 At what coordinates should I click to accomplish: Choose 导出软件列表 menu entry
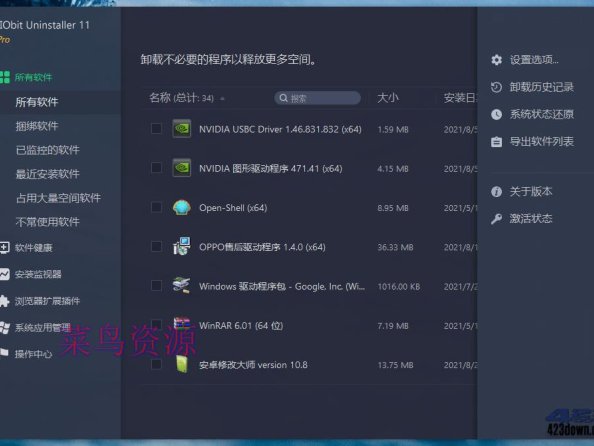(x=541, y=142)
